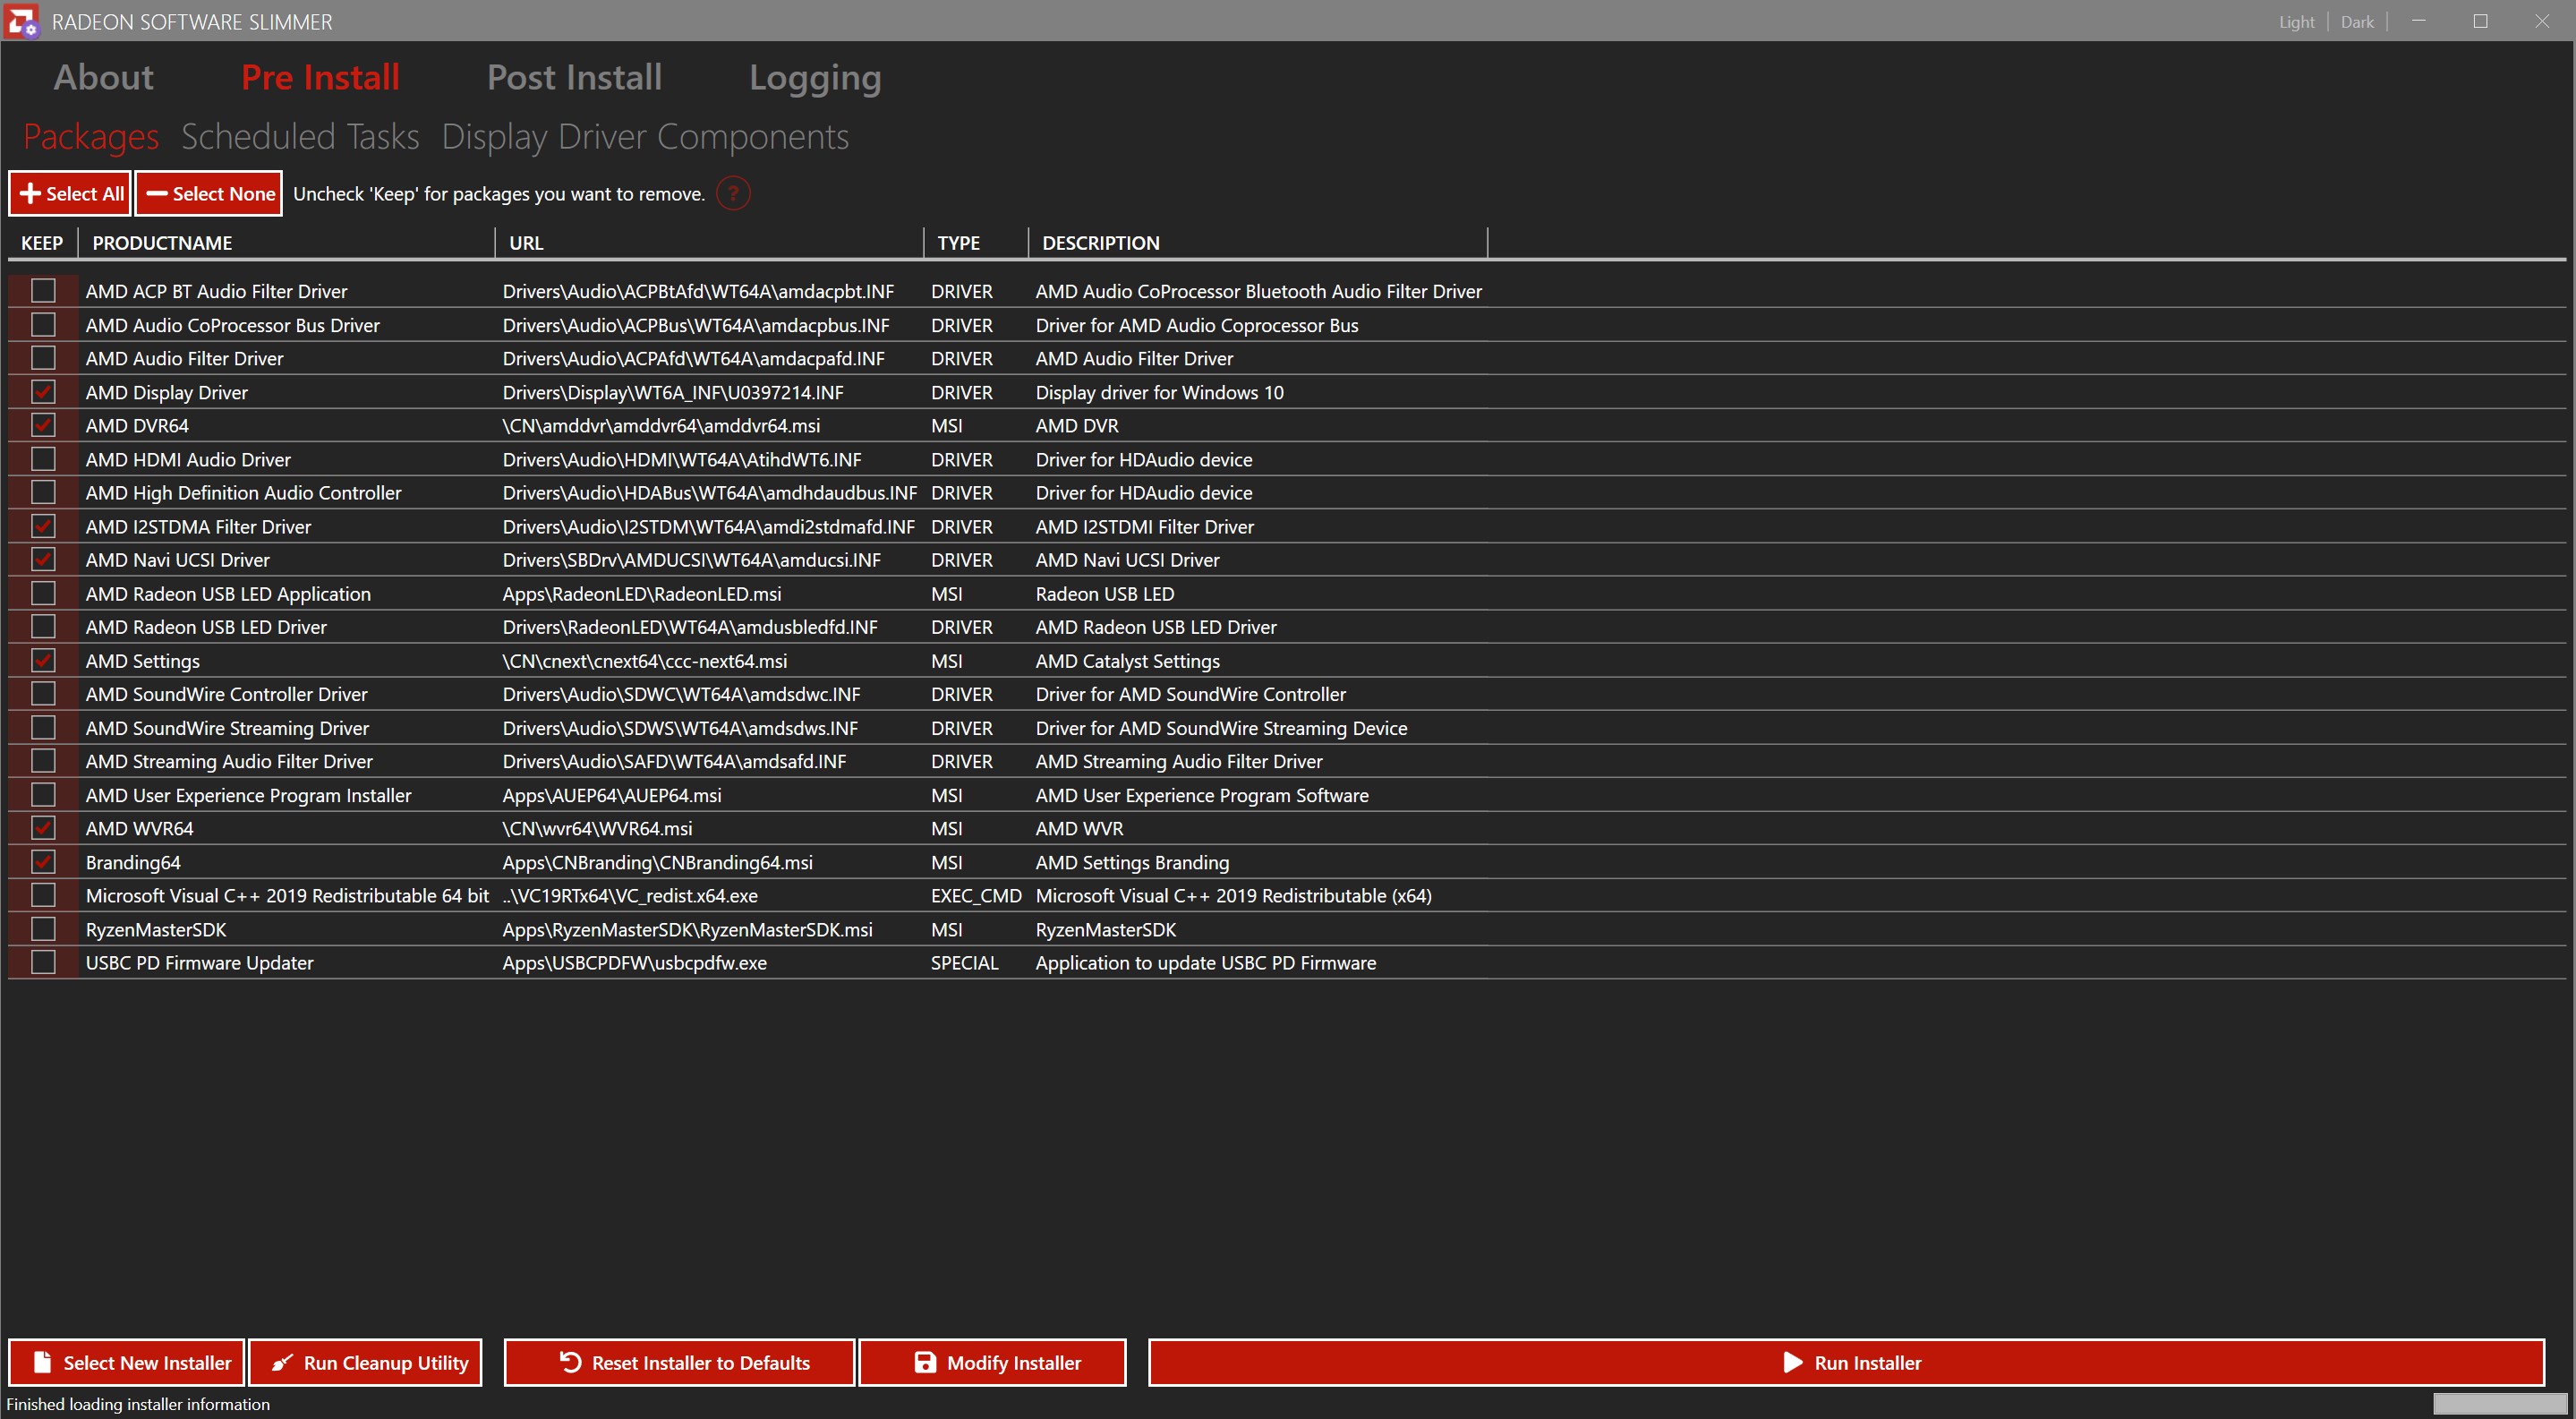Check Keep for AMD High Definition Audio Controller

click(x=43, y=492)
